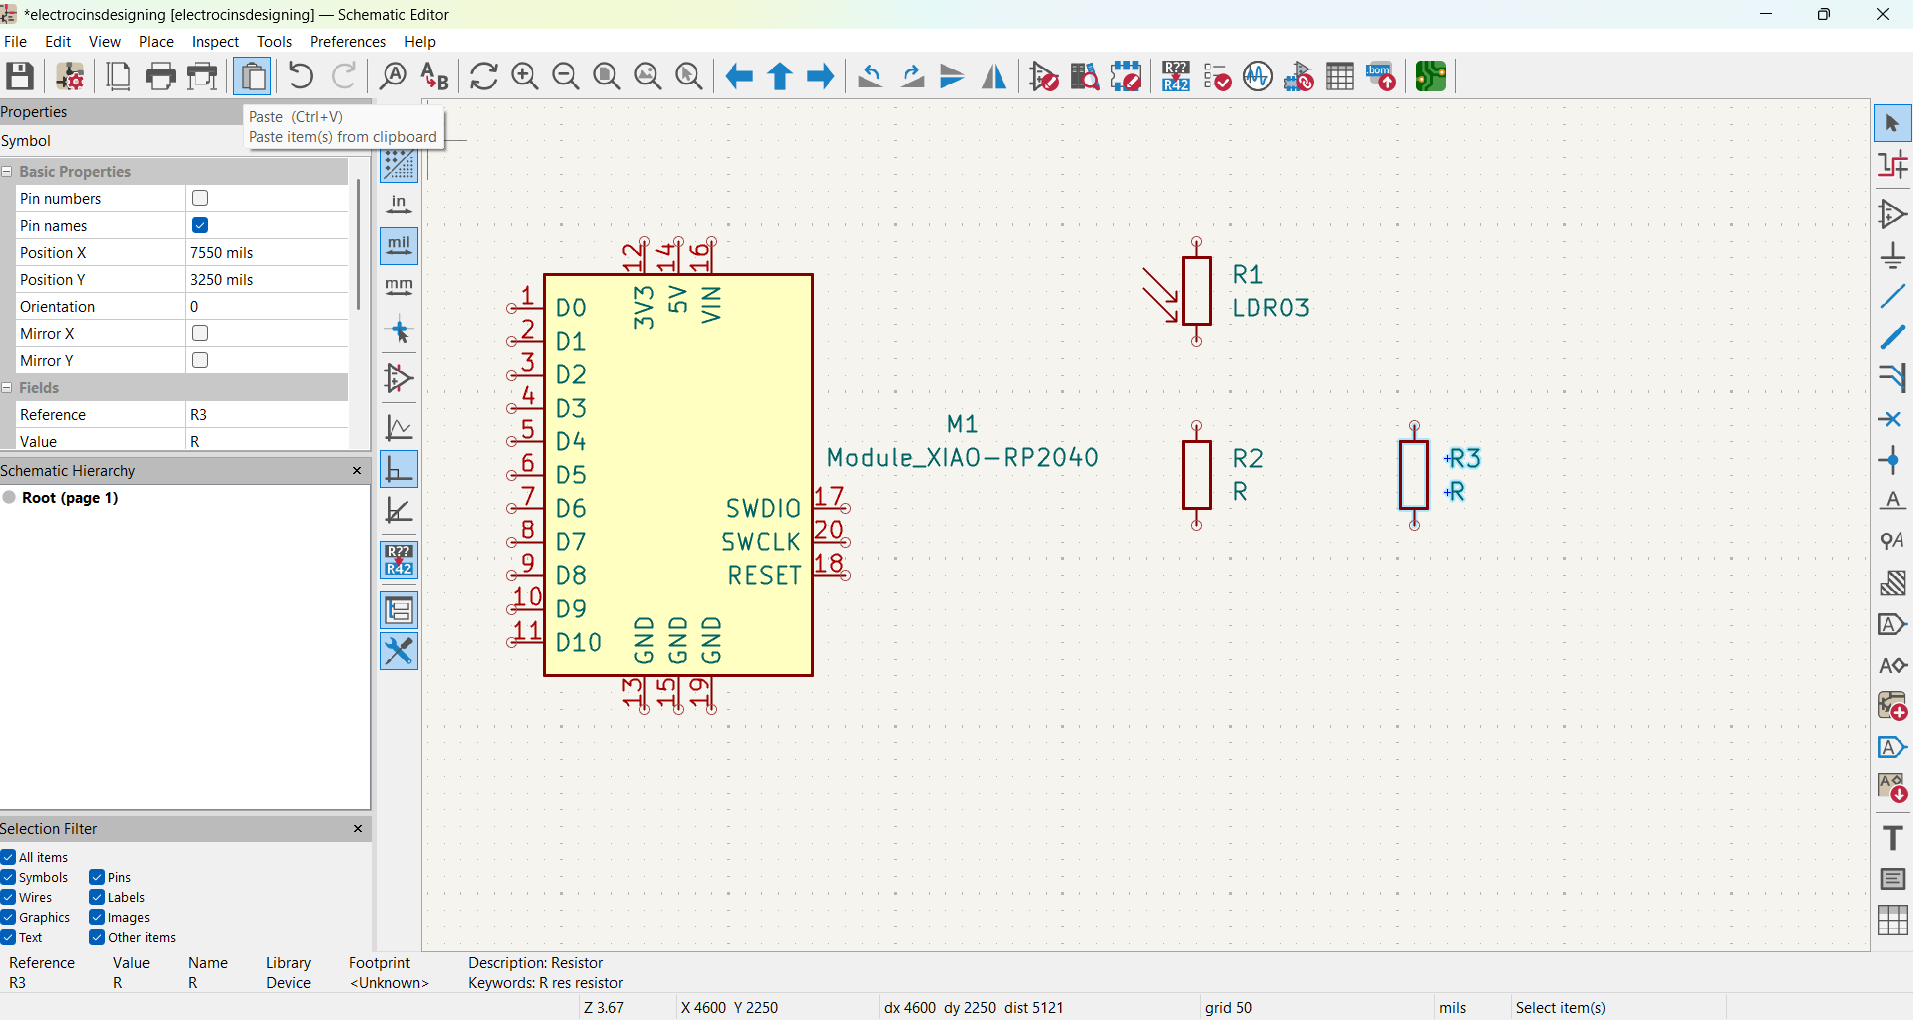This screenshot has width=1913, height=1020.
Task: Open Find and Replace tool
Action: click(x=434, y=76)
